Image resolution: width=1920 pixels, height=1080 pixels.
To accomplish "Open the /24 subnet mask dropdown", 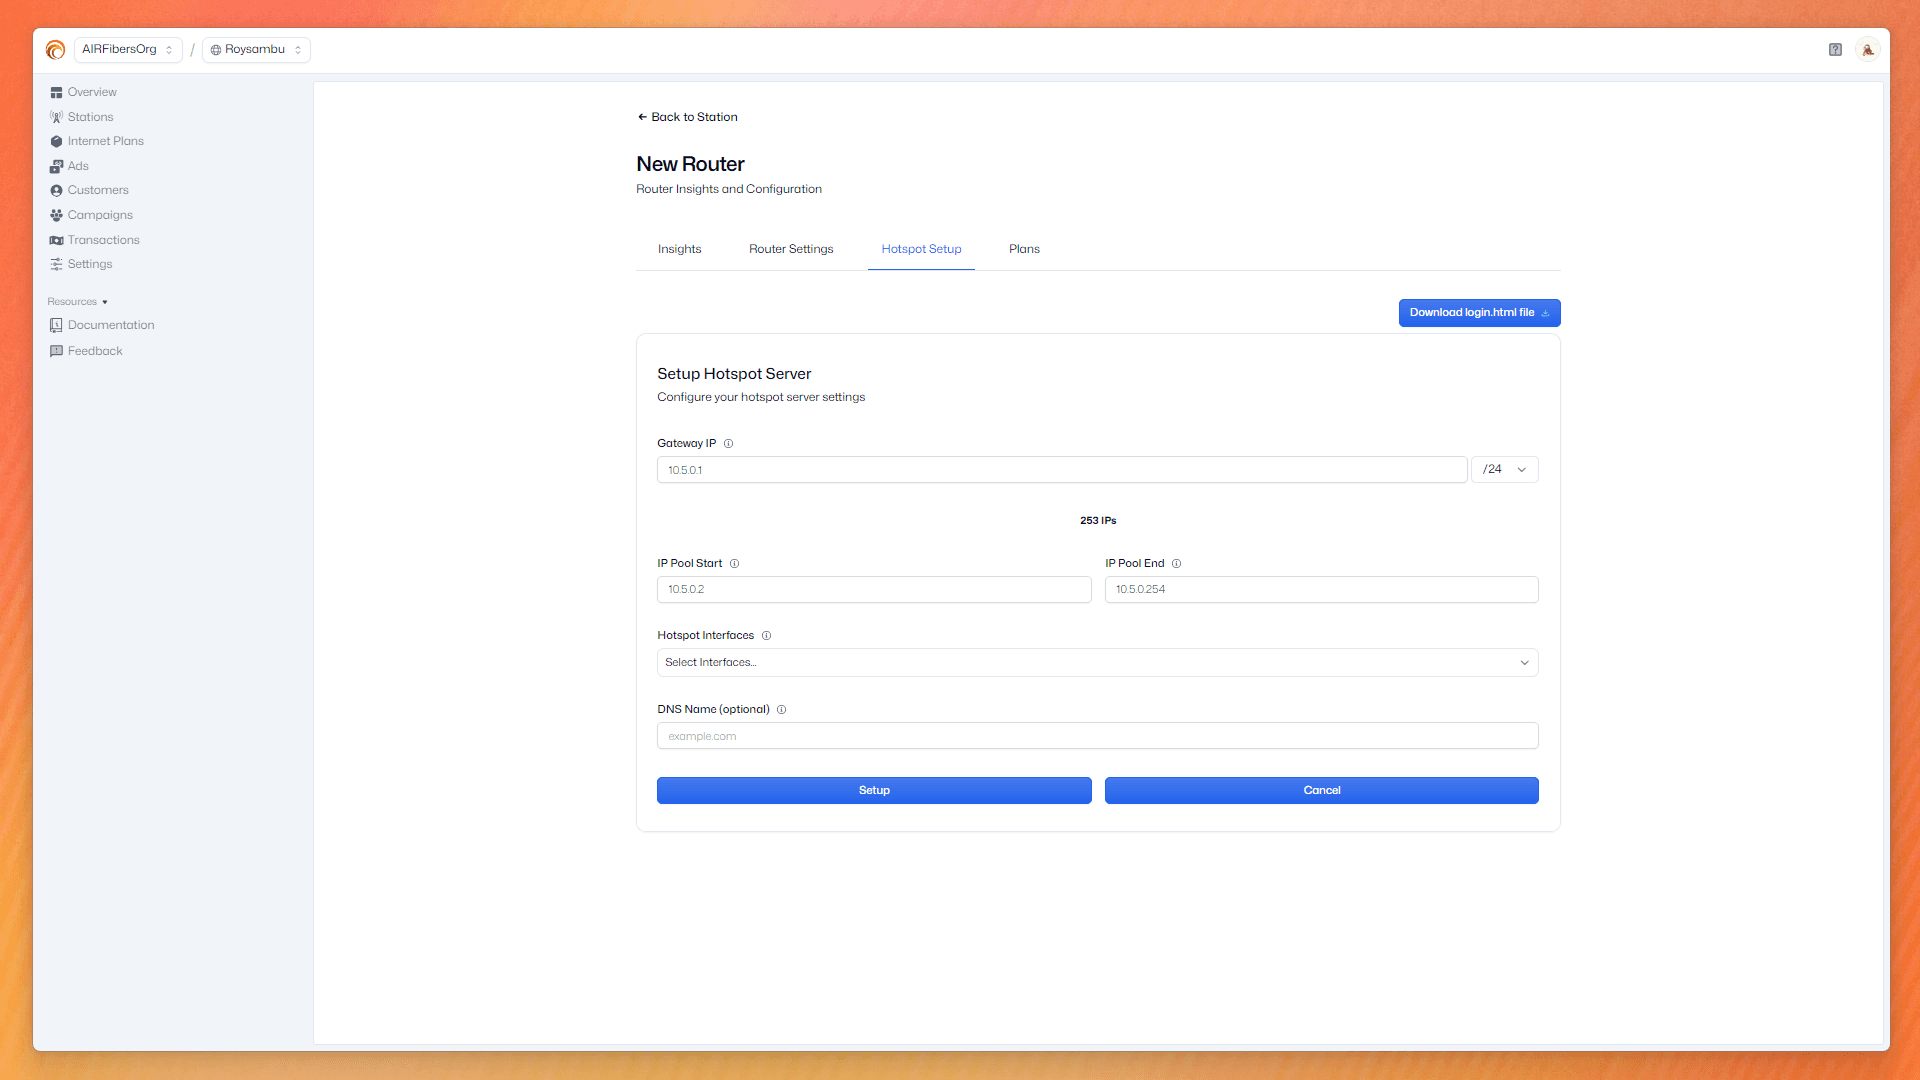I will click(1504, 469).
